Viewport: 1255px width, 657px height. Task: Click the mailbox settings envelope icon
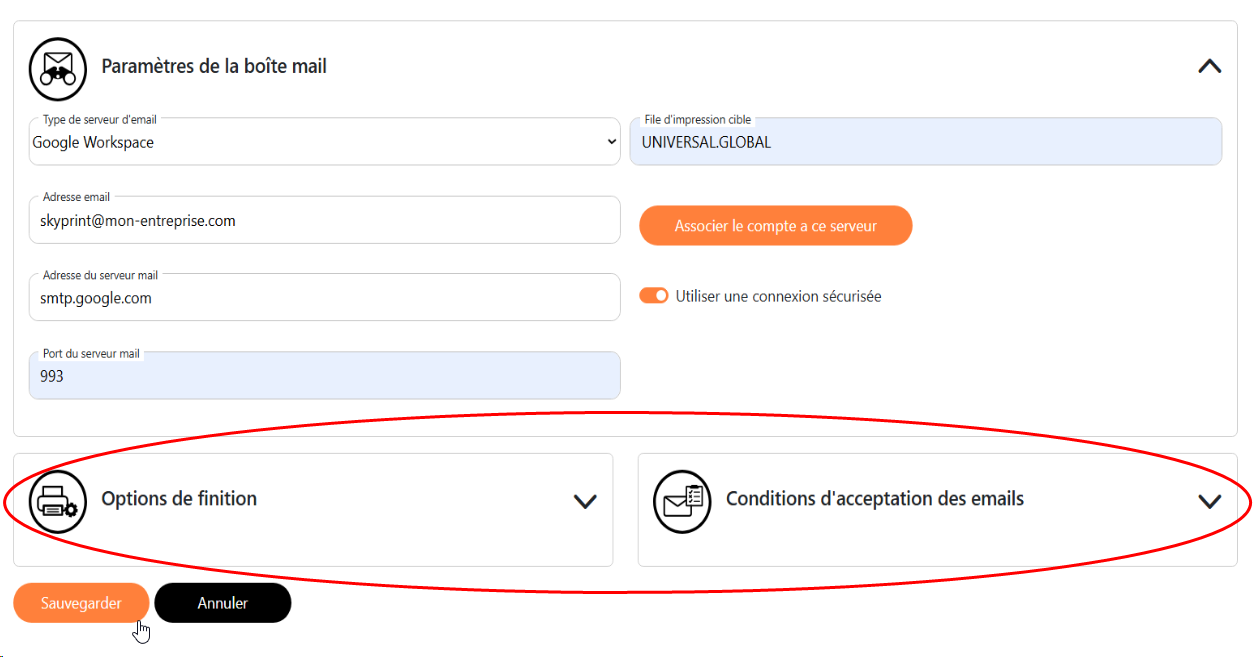tap(58, 68)
